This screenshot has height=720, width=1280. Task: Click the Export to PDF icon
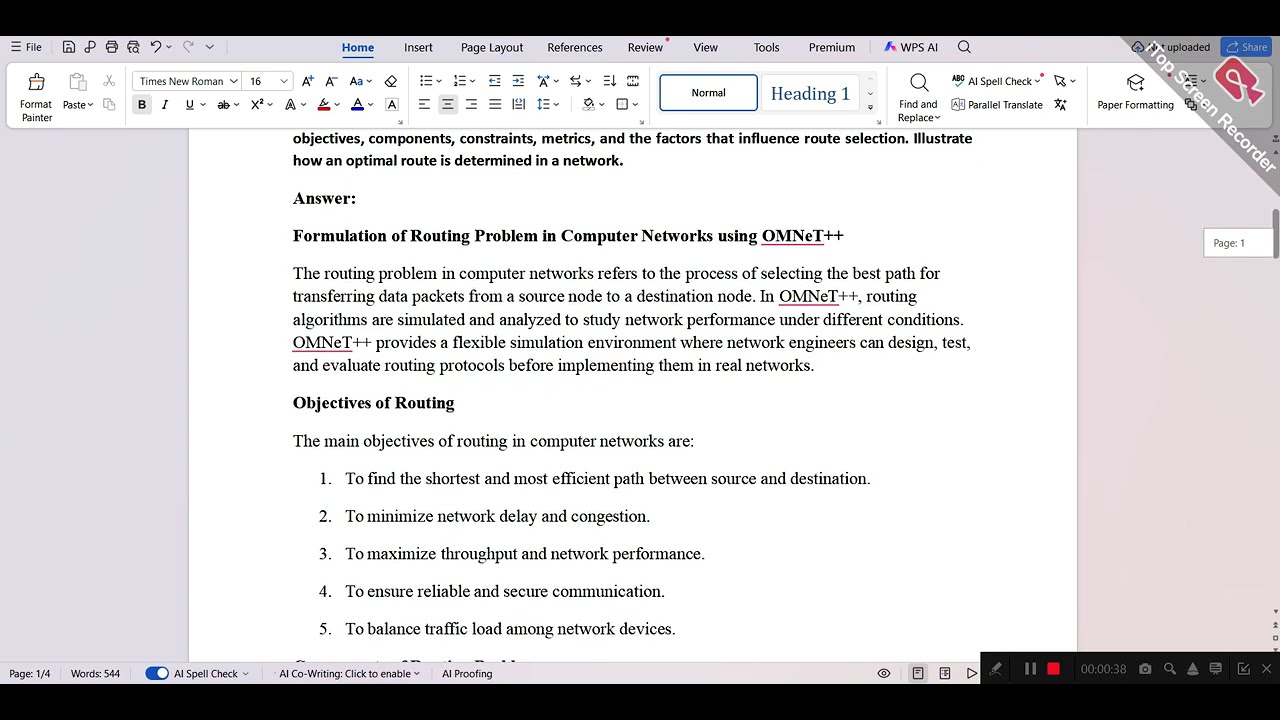90,47
